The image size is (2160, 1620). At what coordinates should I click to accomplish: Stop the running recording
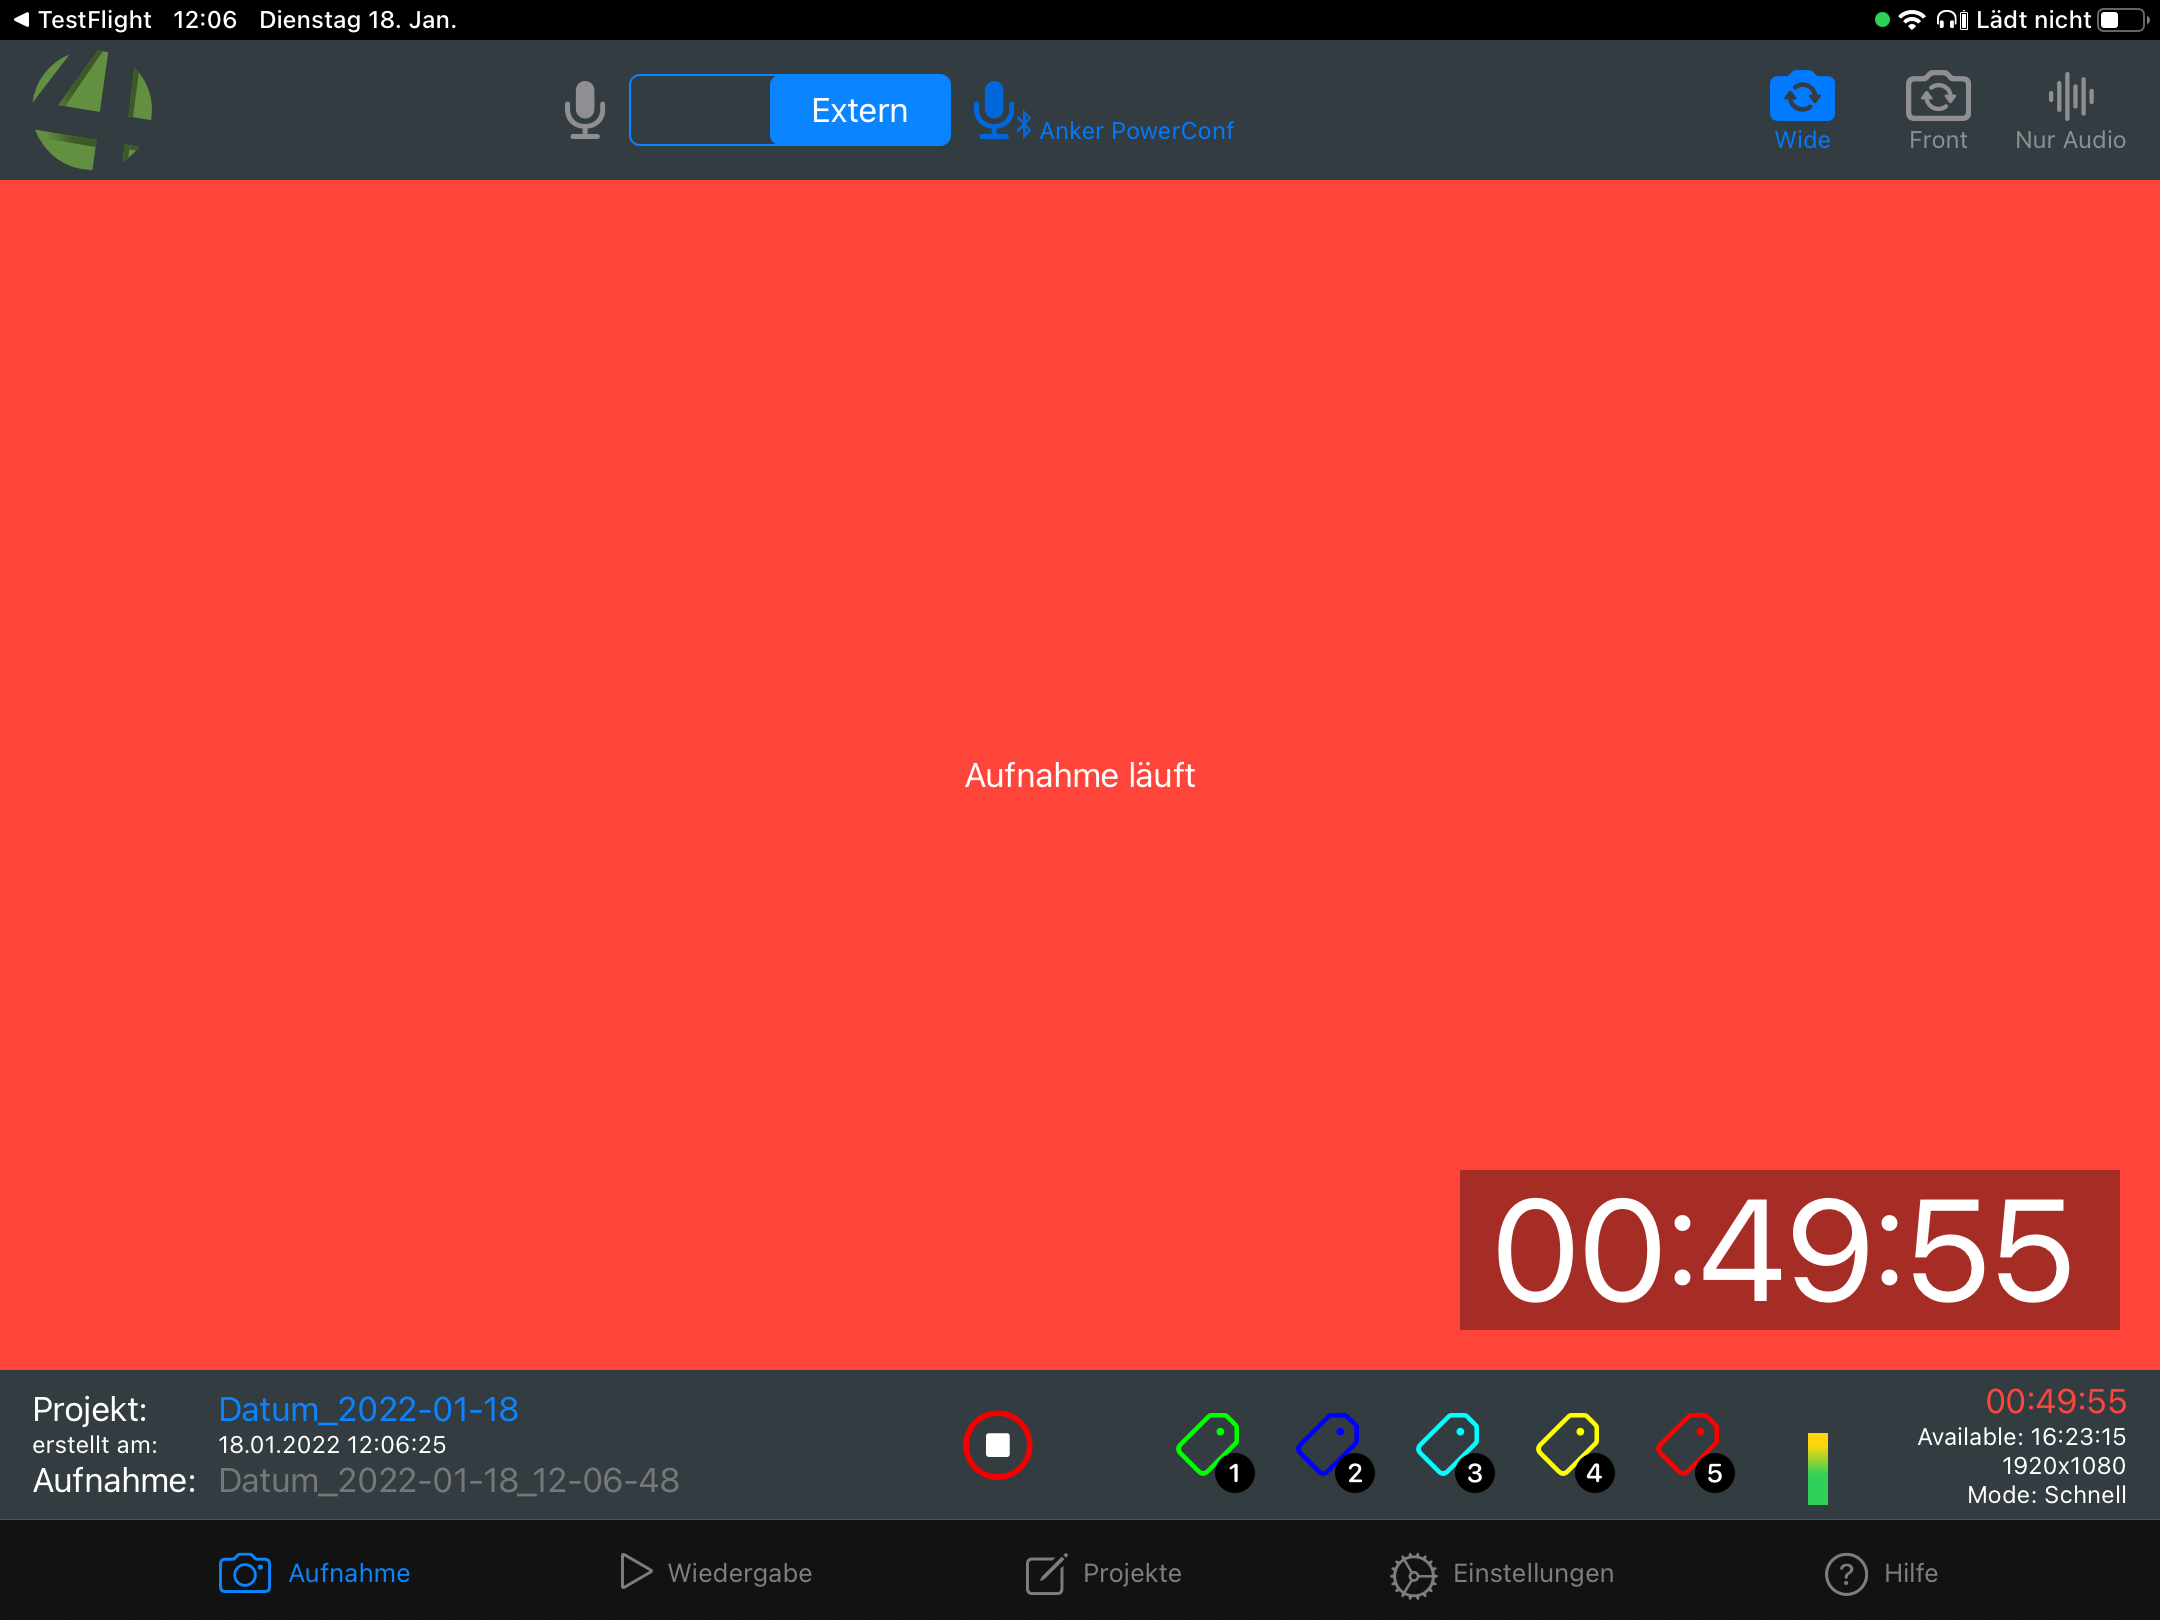[997, 1443]
